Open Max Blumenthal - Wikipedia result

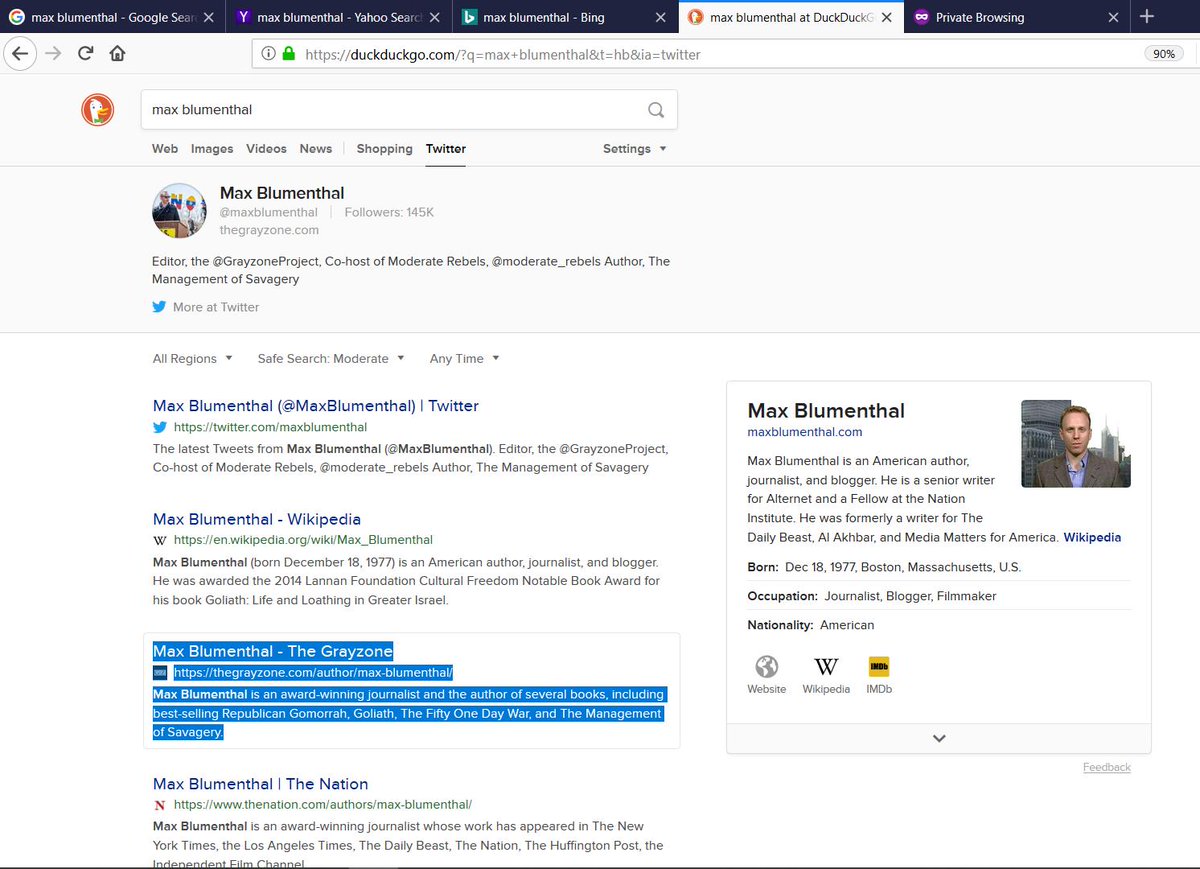(257, 519)
